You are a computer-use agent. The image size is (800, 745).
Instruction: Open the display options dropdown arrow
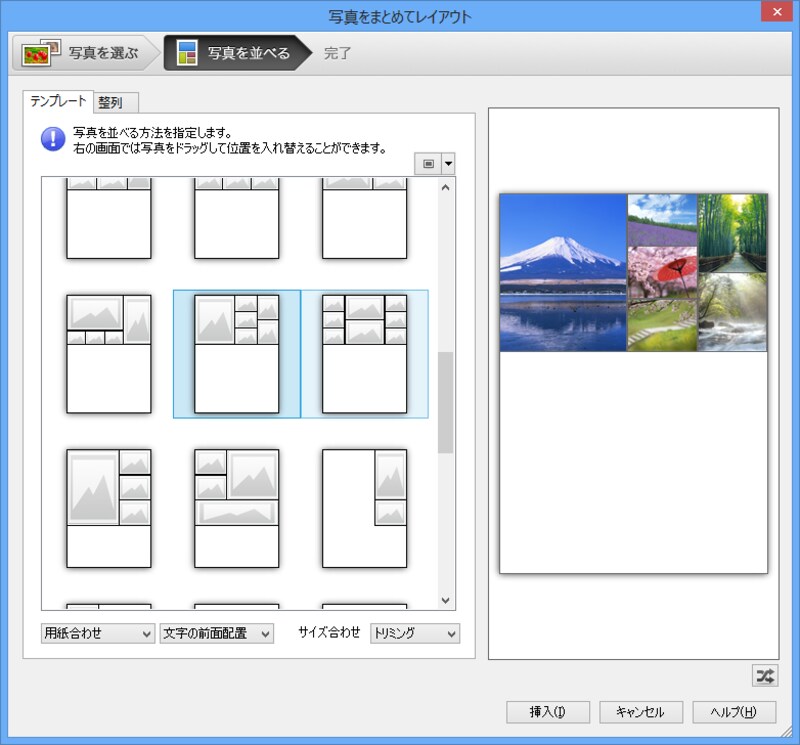pos(447,163)
